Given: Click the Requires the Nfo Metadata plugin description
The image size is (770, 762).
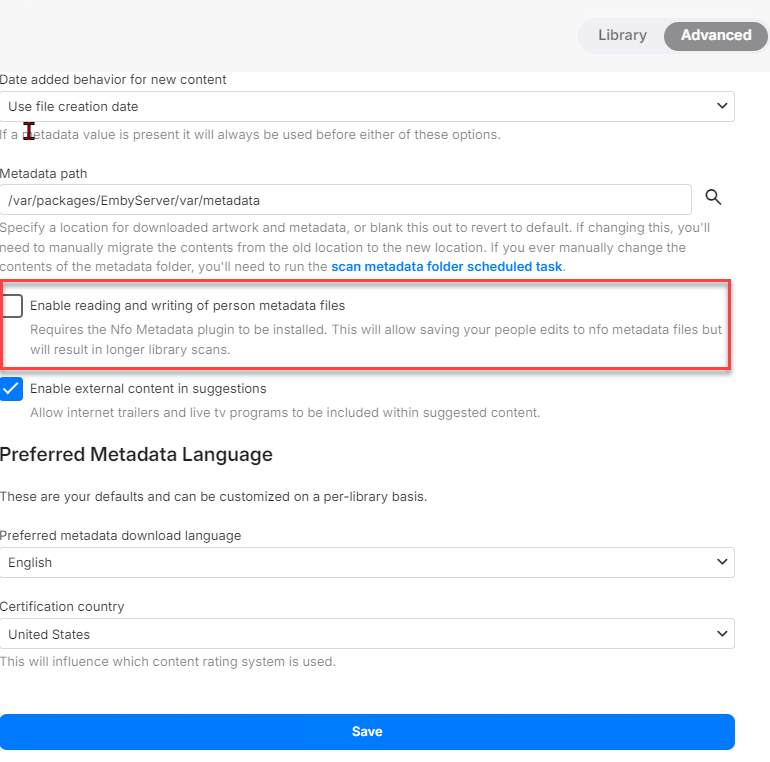Looking at the screenshot, I should click(376, 339).
